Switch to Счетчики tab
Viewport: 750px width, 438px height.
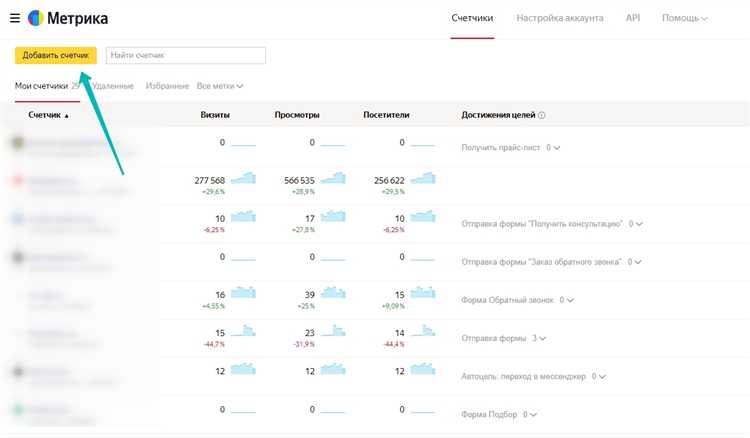pyautogui.click(x=472, y=18)
